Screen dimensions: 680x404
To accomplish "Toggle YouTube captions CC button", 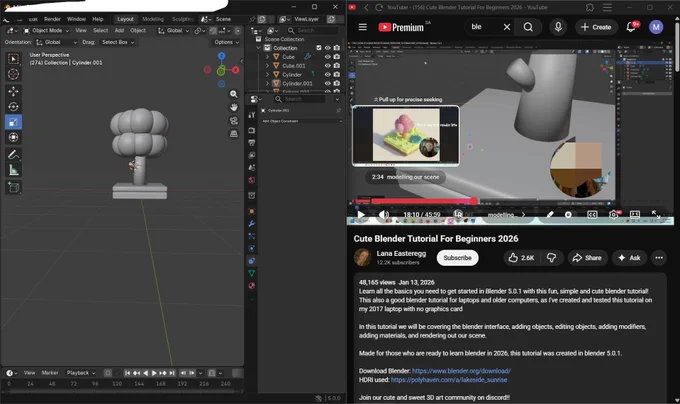I will [x=592, y=215].
